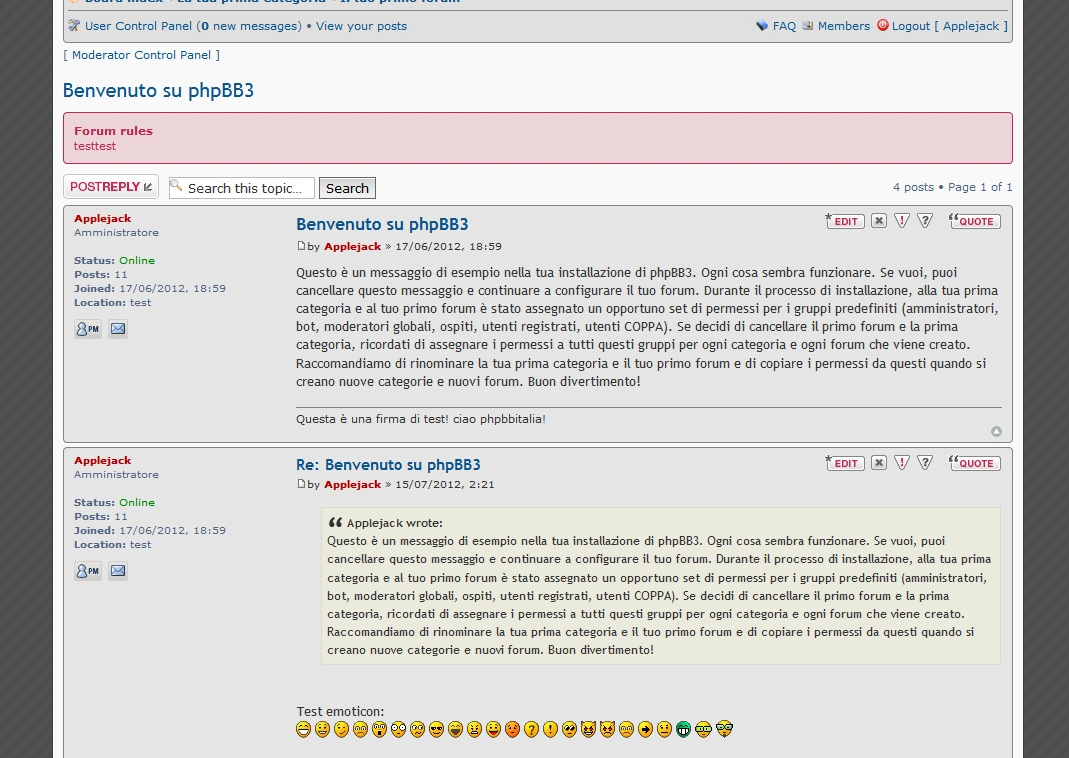Click Applejack author link in first post byline
Screen dimensions: 1069x758
coord(352,246)
